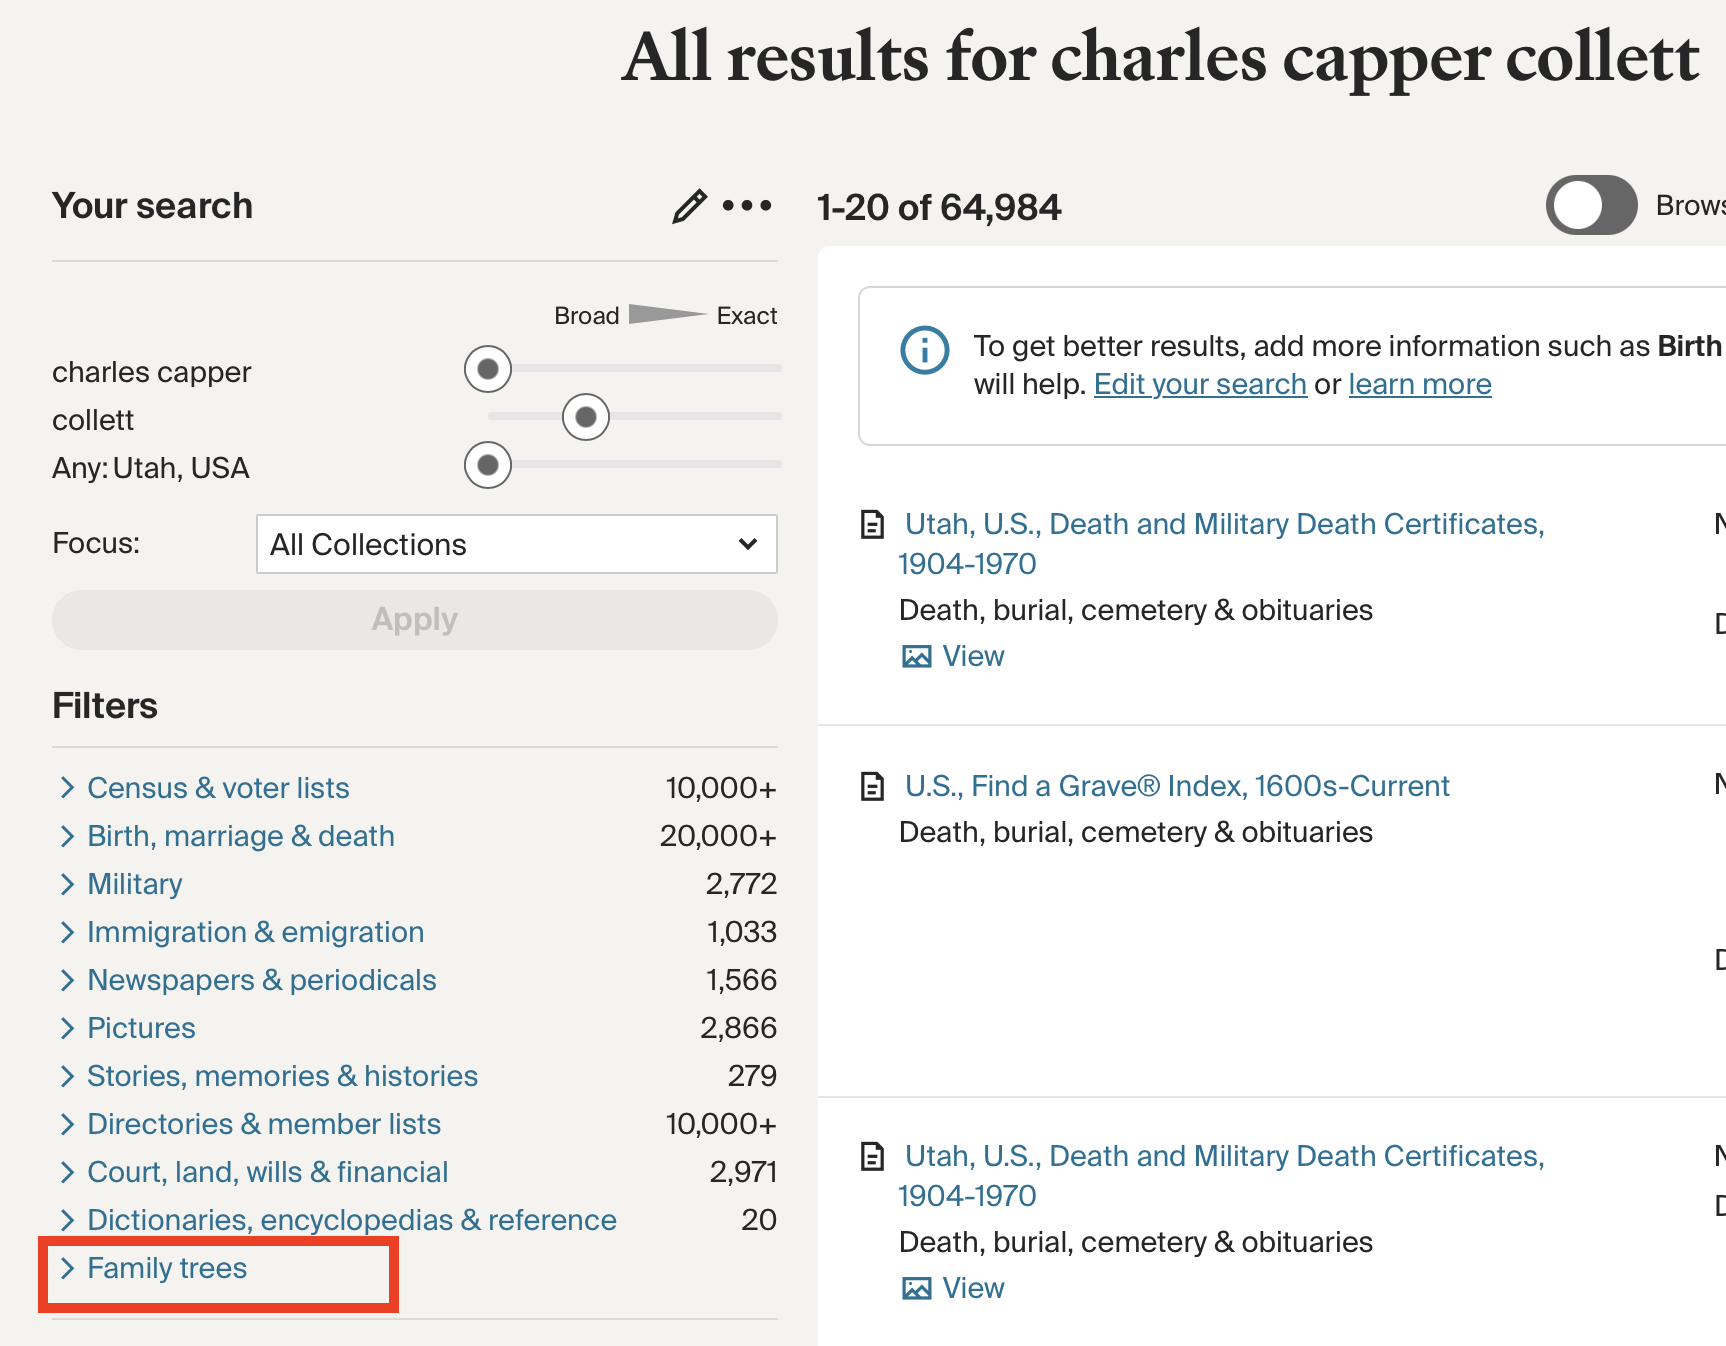Viewport: 1726px width, 1346px height.
Task: Click record icon beside first Utah Death Certificates result
Action: (873, 525)
